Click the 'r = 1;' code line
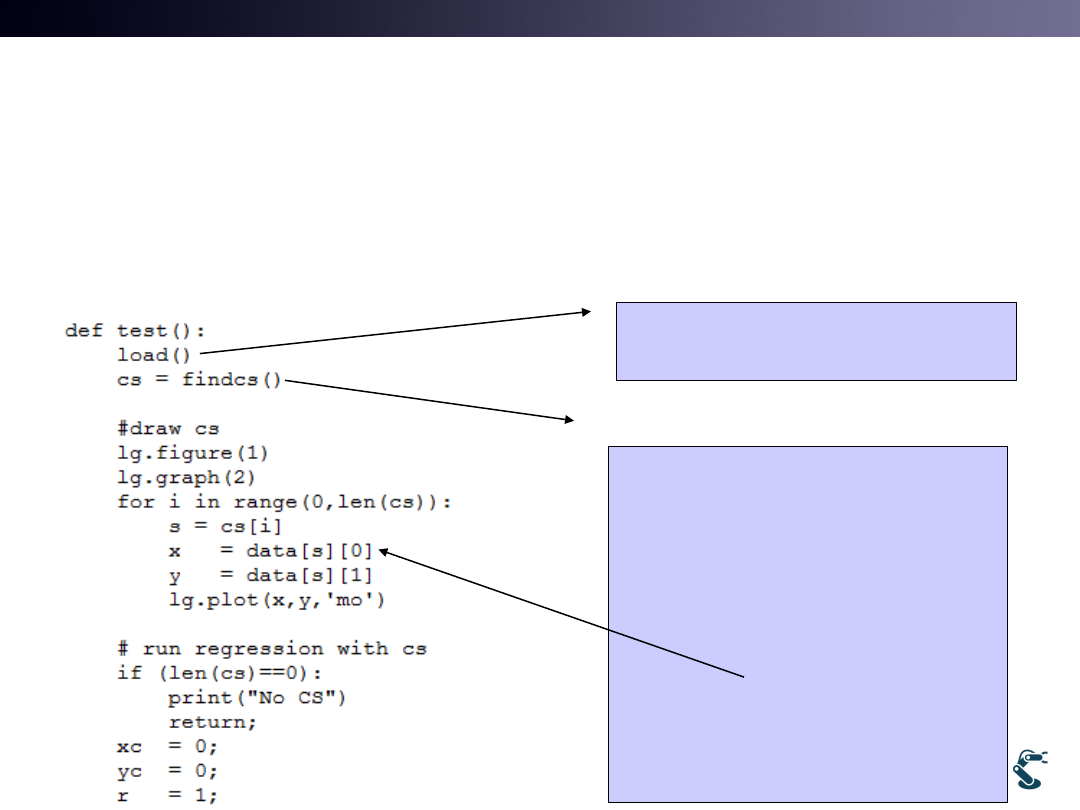This screenshot has height=810, width=1080. [167, 796]
